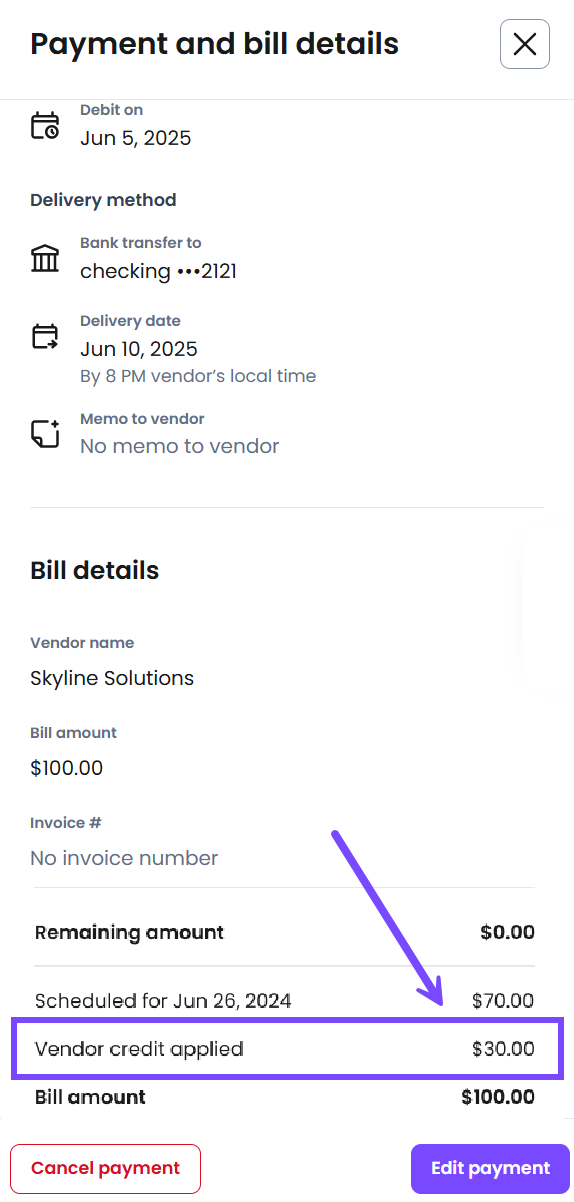Click the No memo to vendor text
The image size is (574, 1202).
point(180,446)
